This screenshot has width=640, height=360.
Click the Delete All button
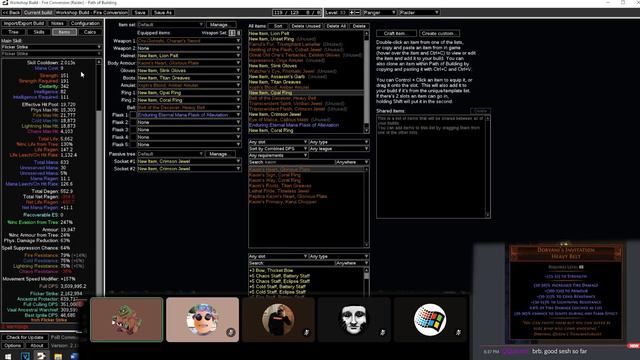click(336, 26)
